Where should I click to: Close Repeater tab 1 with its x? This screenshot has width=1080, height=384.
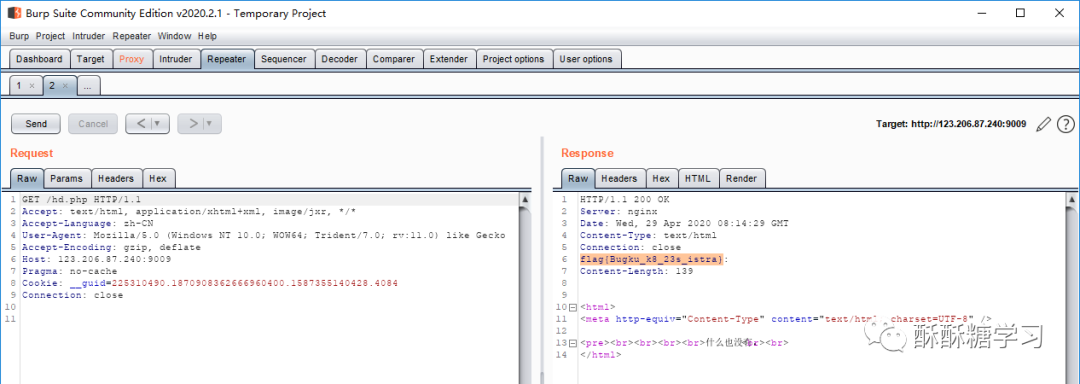[32, 86]
